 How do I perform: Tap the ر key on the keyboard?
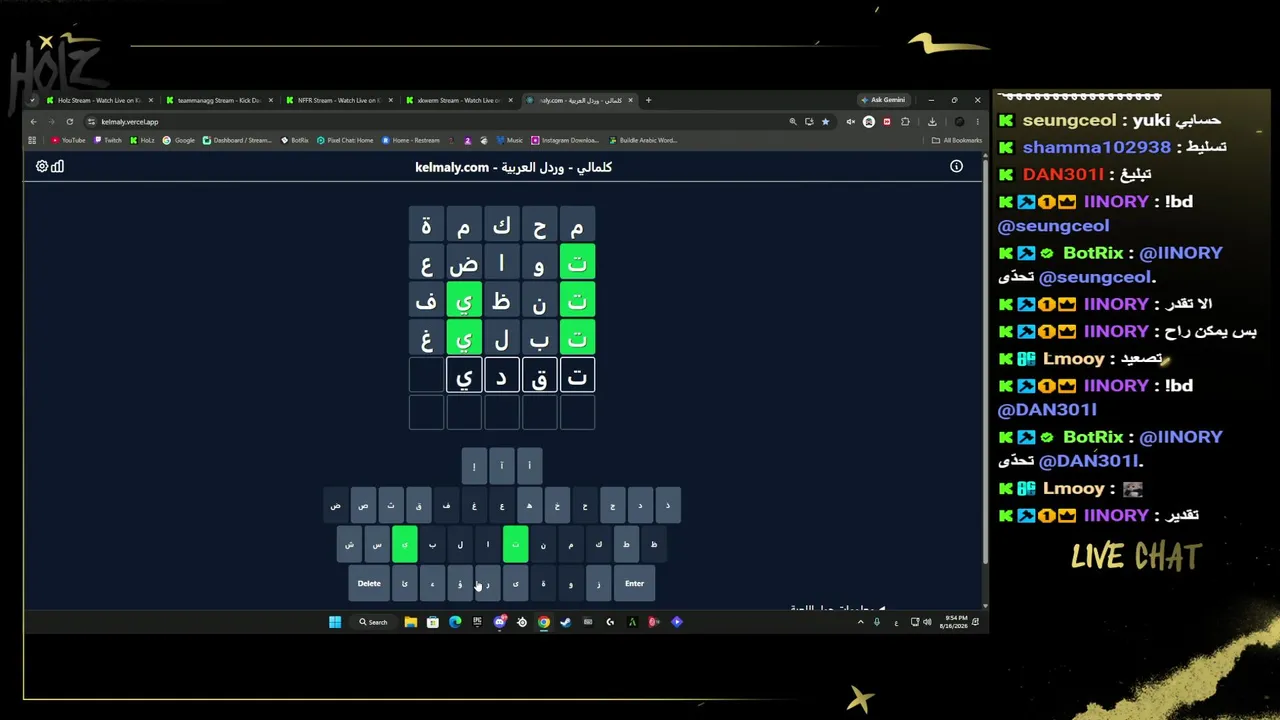pyautogui.click(x=487, y=584)
